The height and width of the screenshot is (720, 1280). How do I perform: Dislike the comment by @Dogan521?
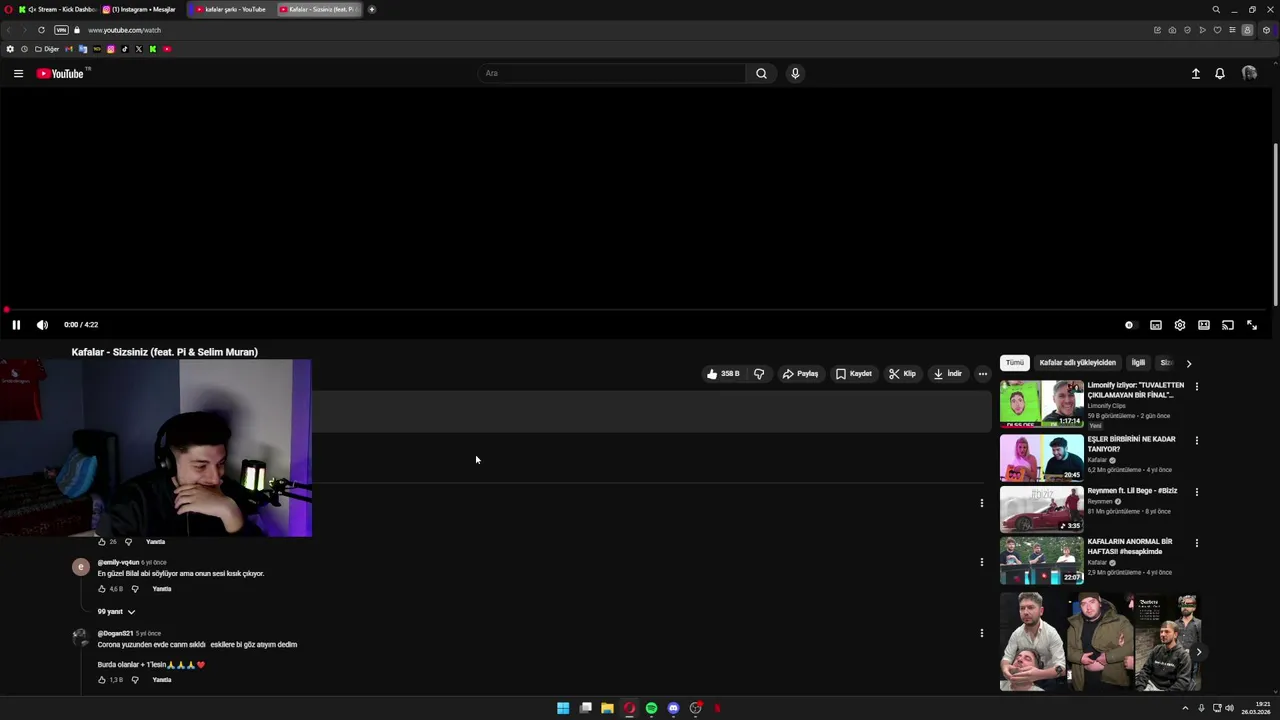pyautogui.click(x=135, y=680)
